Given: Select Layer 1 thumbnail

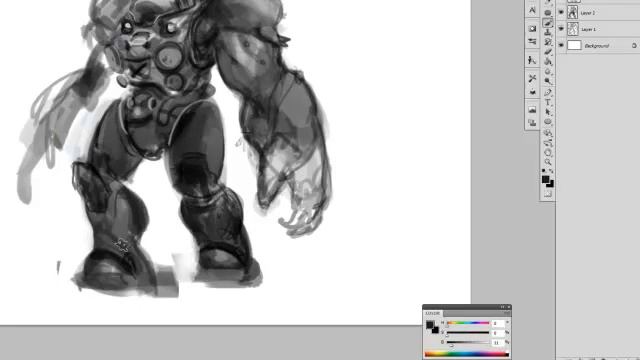Looking at the screenshot, I should pos(573,29).
